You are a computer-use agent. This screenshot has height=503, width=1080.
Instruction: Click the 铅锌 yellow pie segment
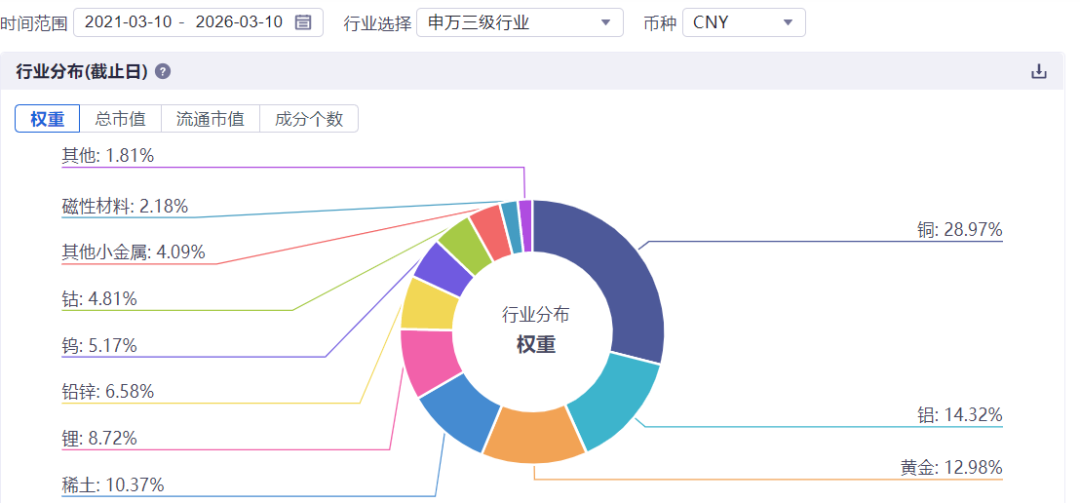coord(428,304)
